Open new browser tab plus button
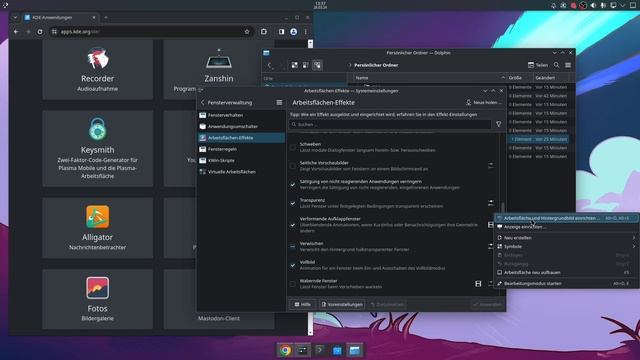This screenshot has height=360, width=640. click(x=106, y=18)
